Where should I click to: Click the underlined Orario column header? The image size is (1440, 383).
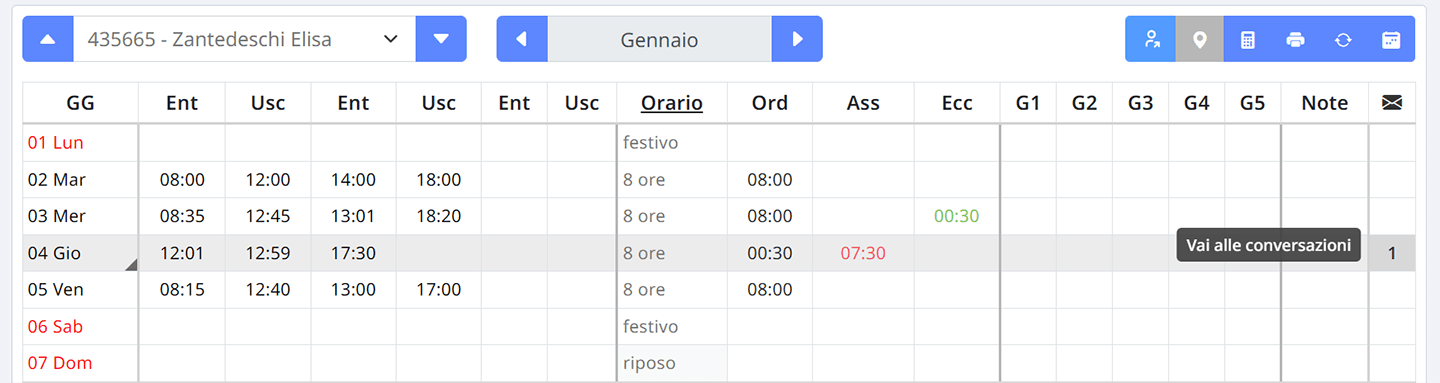[x=672, y=103]
